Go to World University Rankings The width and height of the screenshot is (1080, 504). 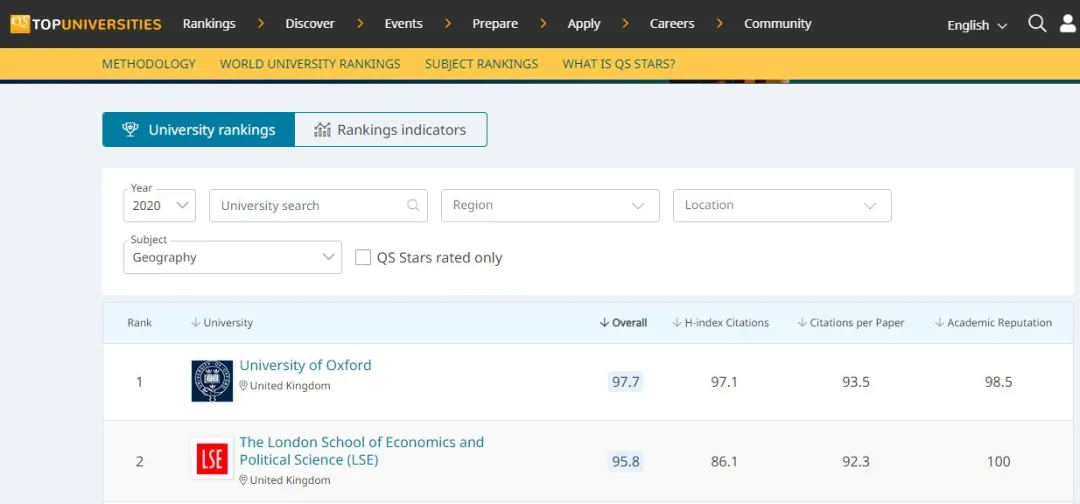tap(310, 64)
